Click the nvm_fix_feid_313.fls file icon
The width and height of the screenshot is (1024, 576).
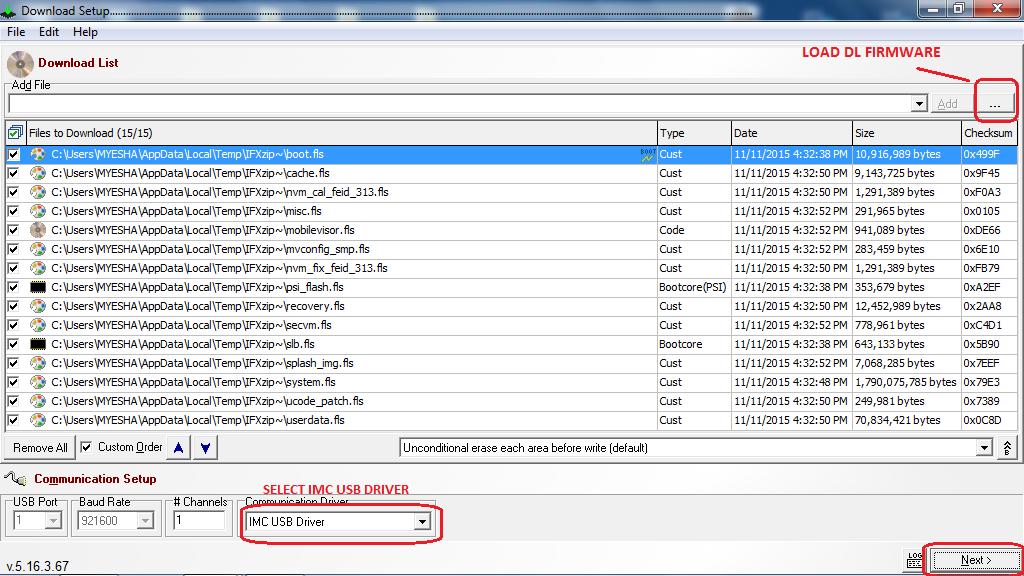[x=38, y=268]
